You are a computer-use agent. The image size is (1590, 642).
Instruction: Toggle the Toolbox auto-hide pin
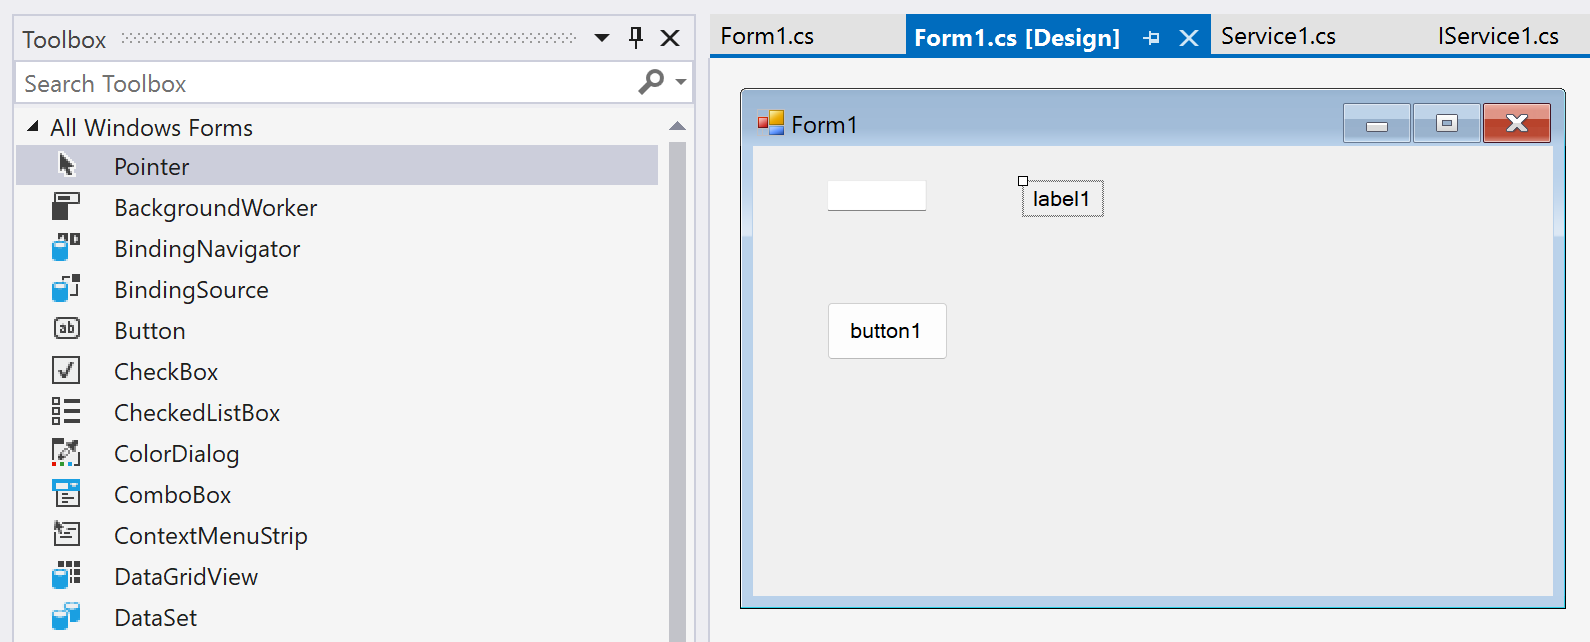coord(636,38)
